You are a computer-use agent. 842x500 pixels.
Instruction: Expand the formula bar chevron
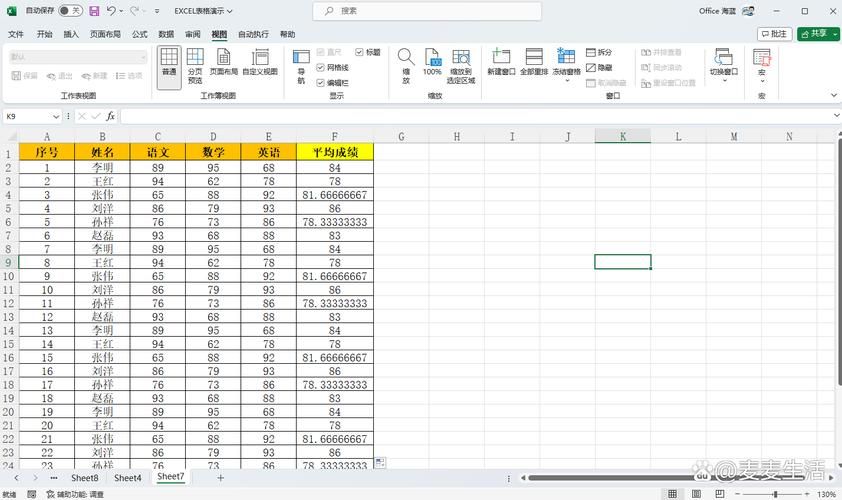point(836,115)
